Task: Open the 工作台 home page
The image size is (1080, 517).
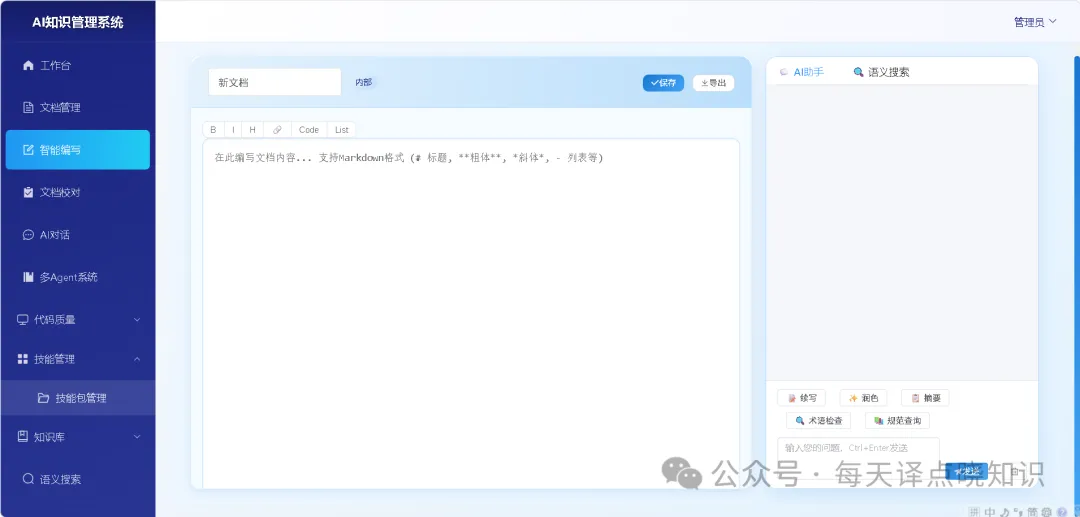Action: coord(77,65)
